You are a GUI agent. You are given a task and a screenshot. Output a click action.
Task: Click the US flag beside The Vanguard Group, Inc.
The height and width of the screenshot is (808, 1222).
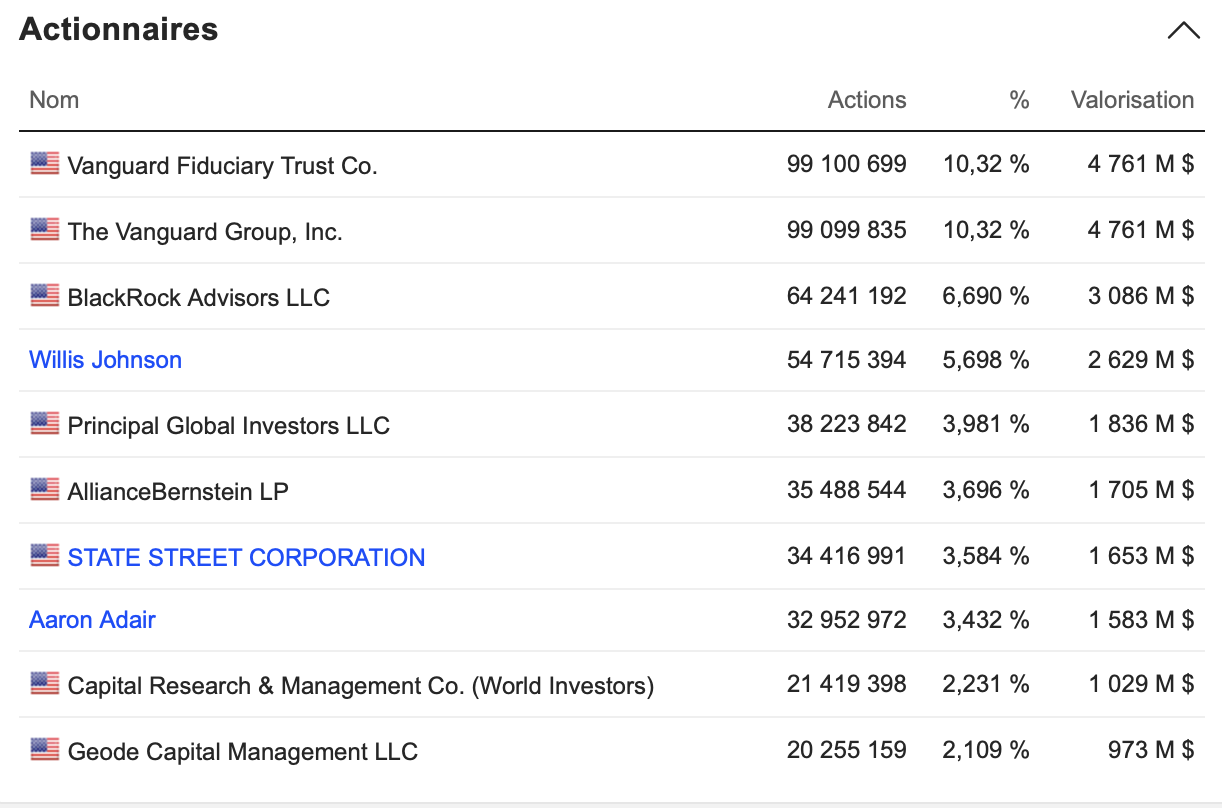point(45,230)
